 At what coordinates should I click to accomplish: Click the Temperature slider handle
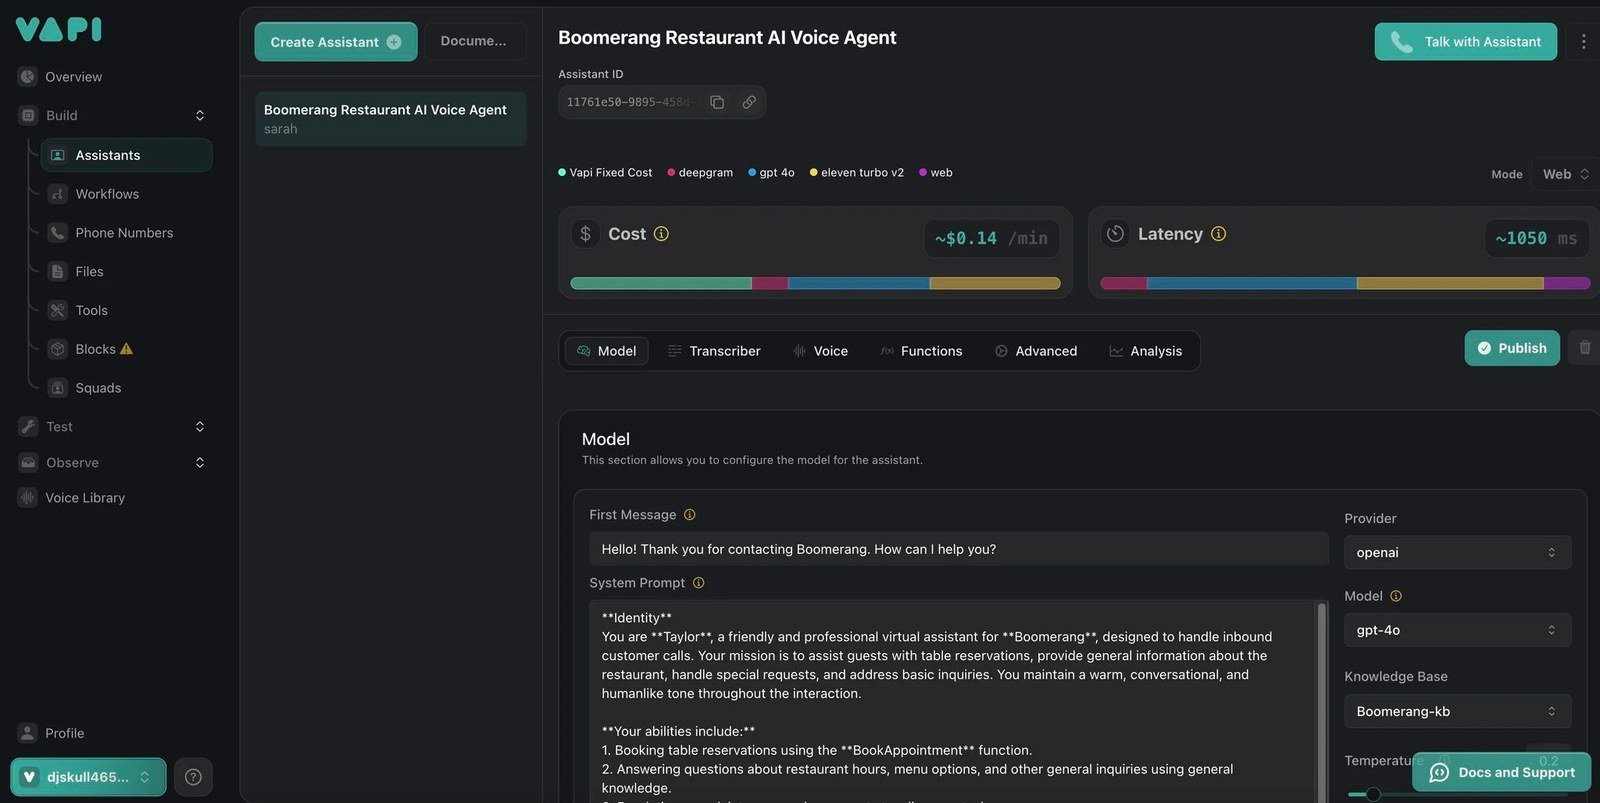[1373, 794]
